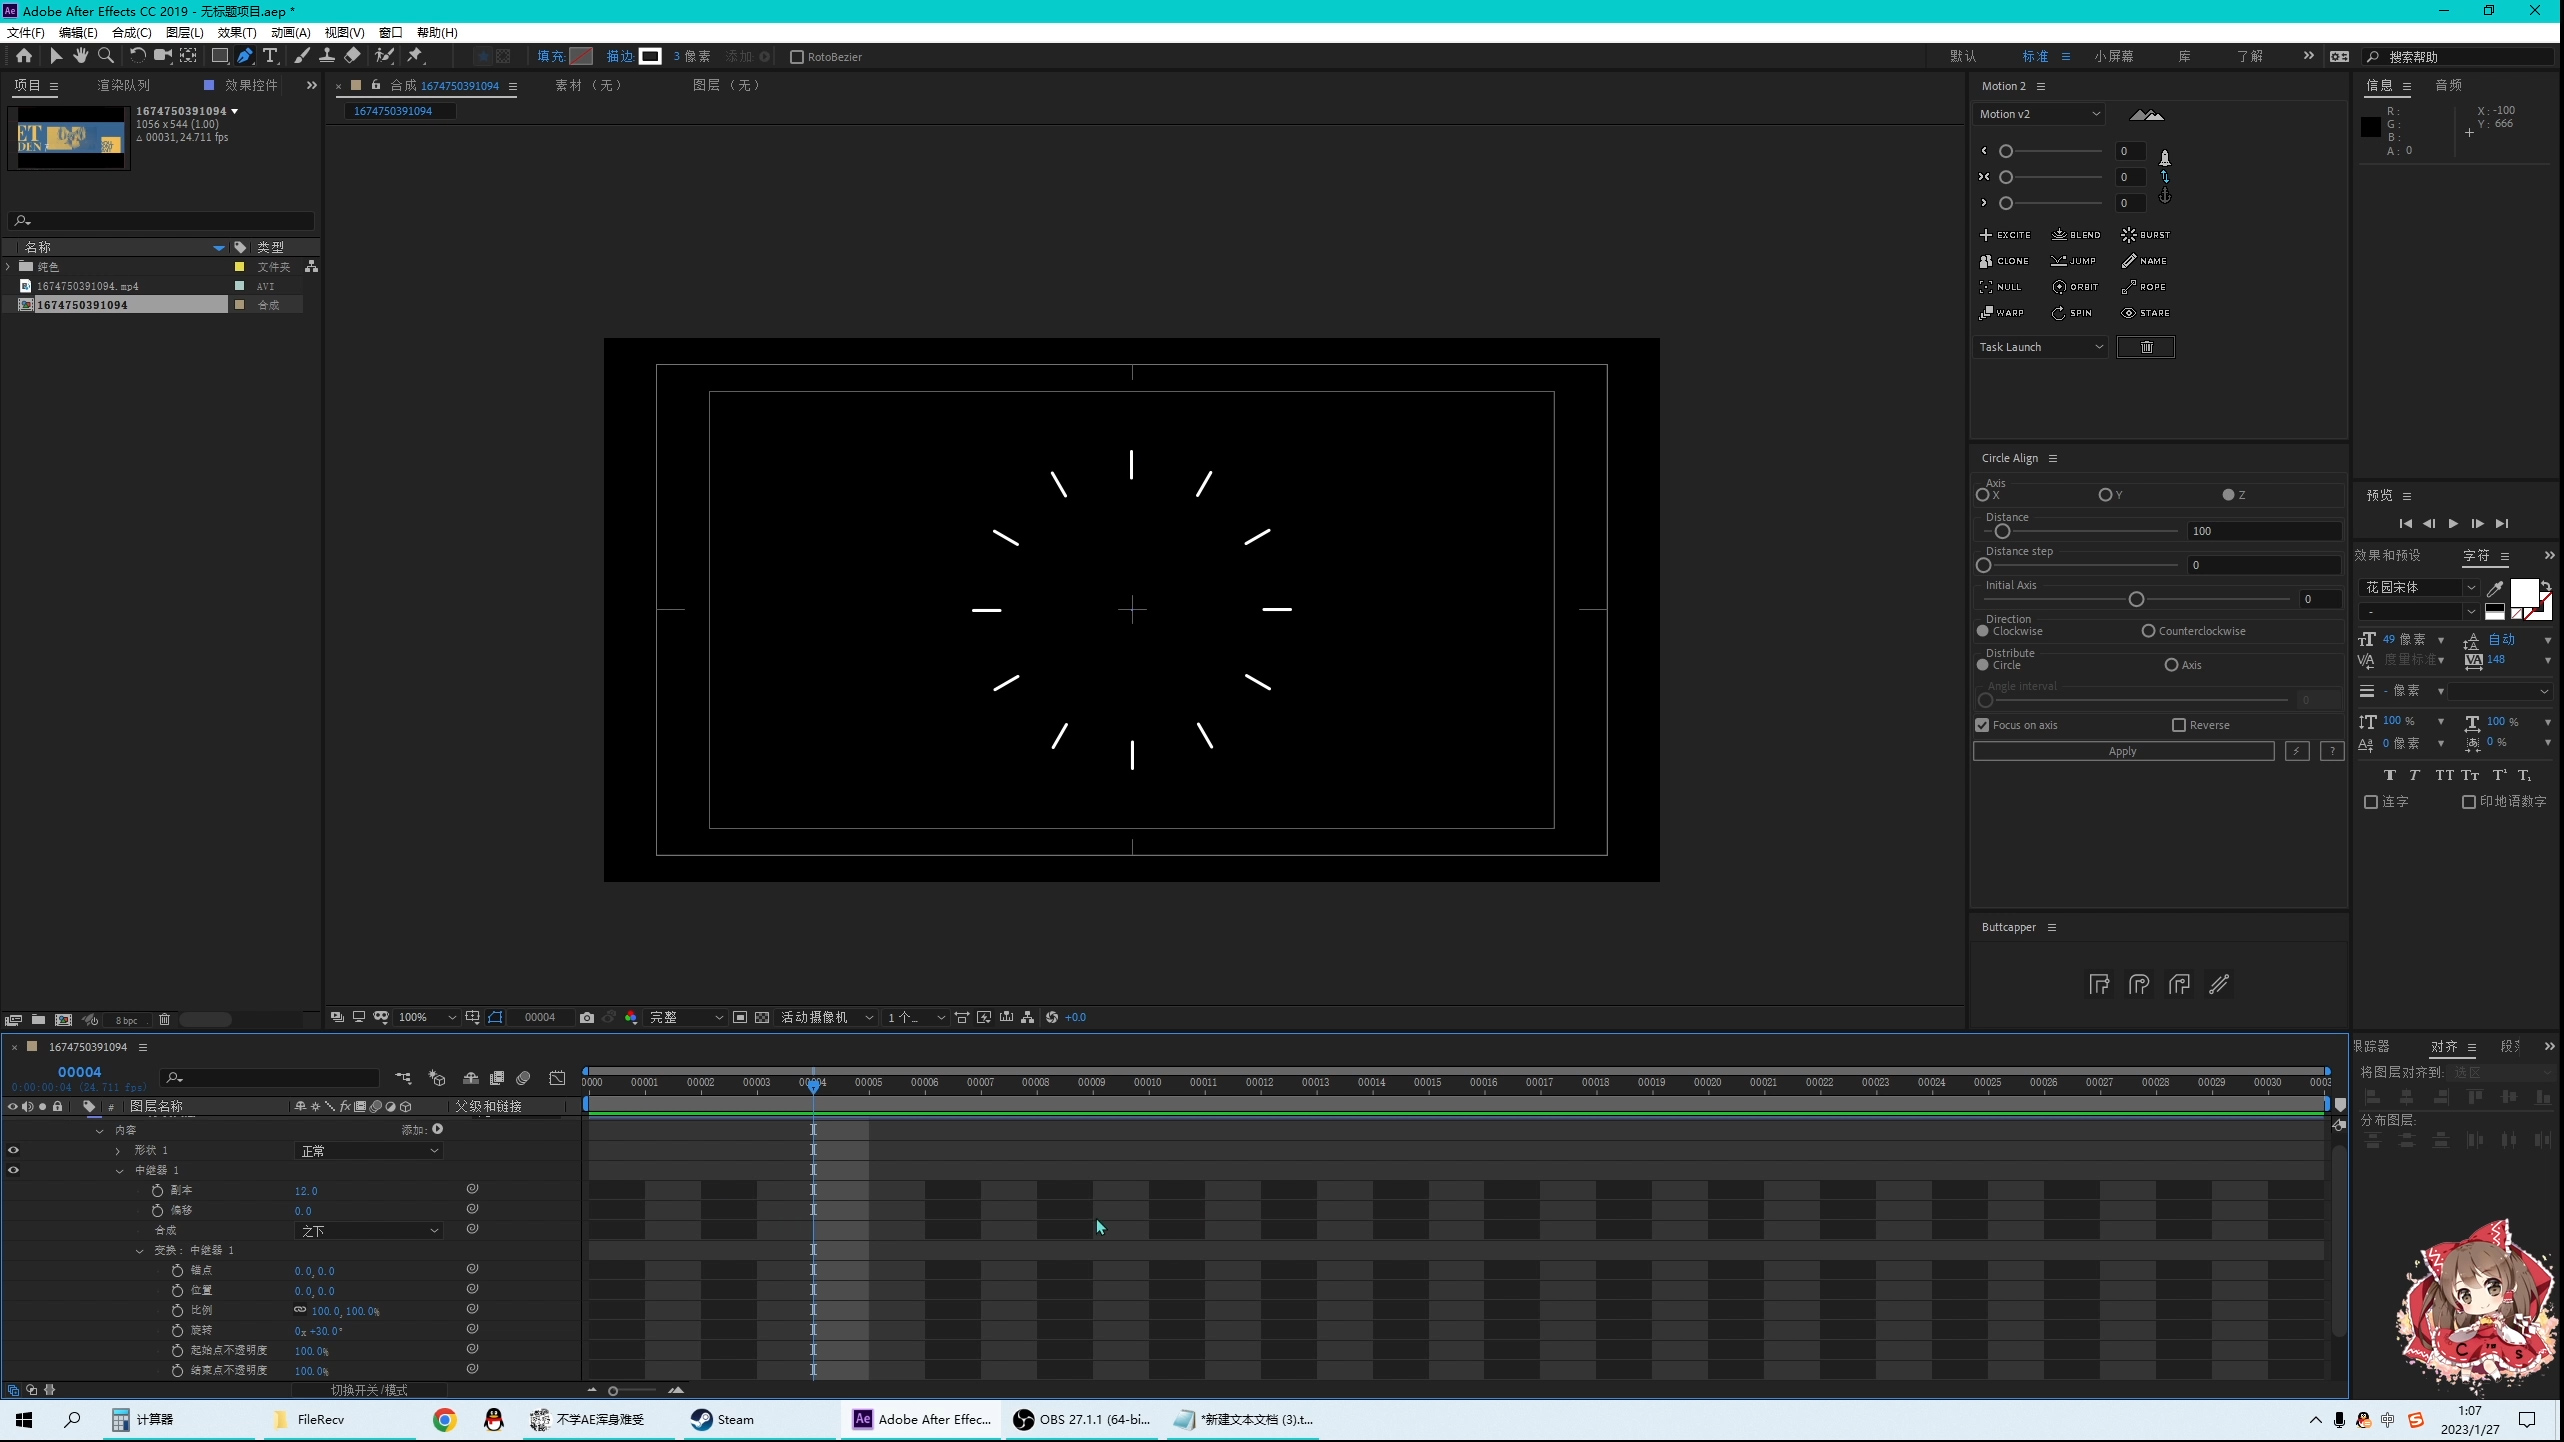Switch to 默认 workspace

coord(1963,56)
